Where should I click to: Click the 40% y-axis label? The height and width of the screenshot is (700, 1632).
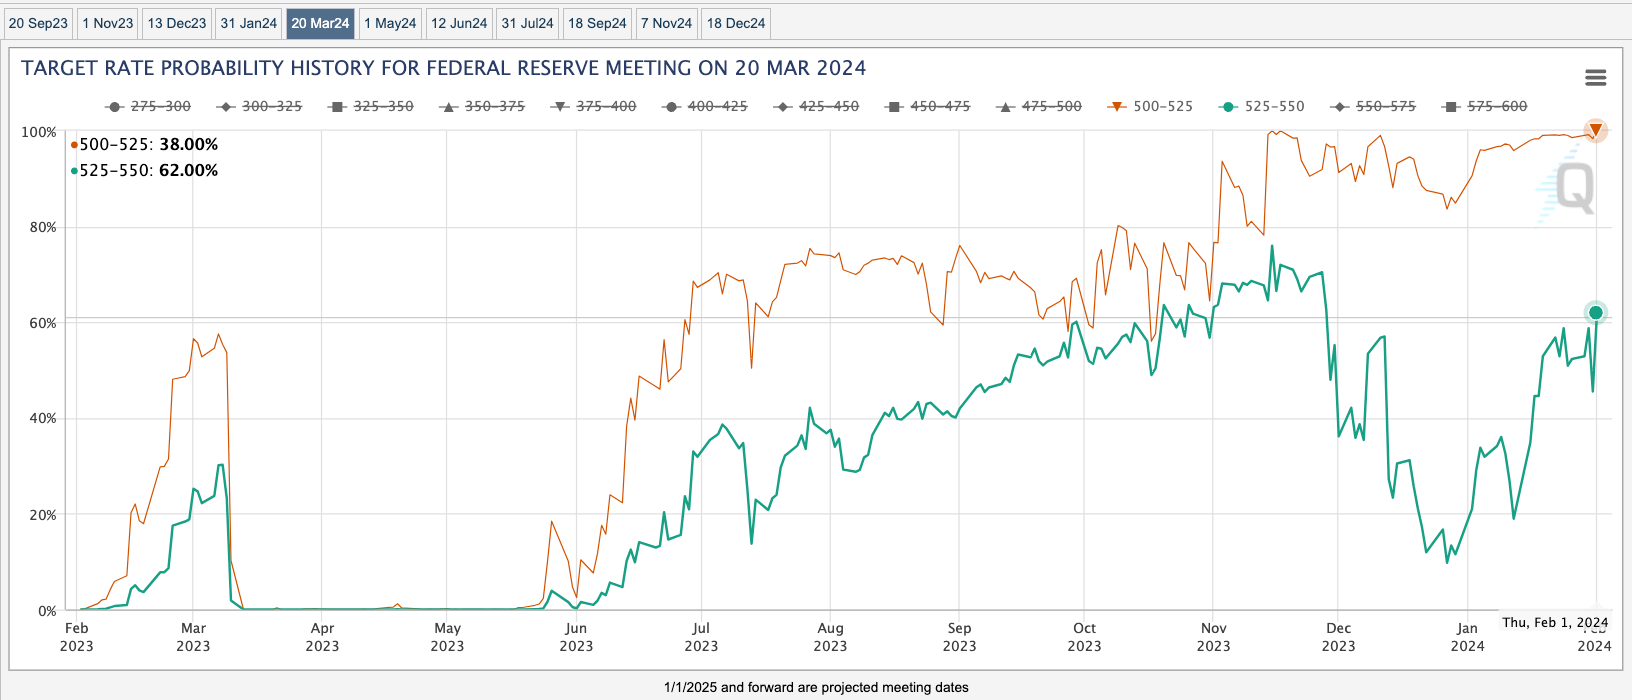pyautogui.click(x=43, y=418)
